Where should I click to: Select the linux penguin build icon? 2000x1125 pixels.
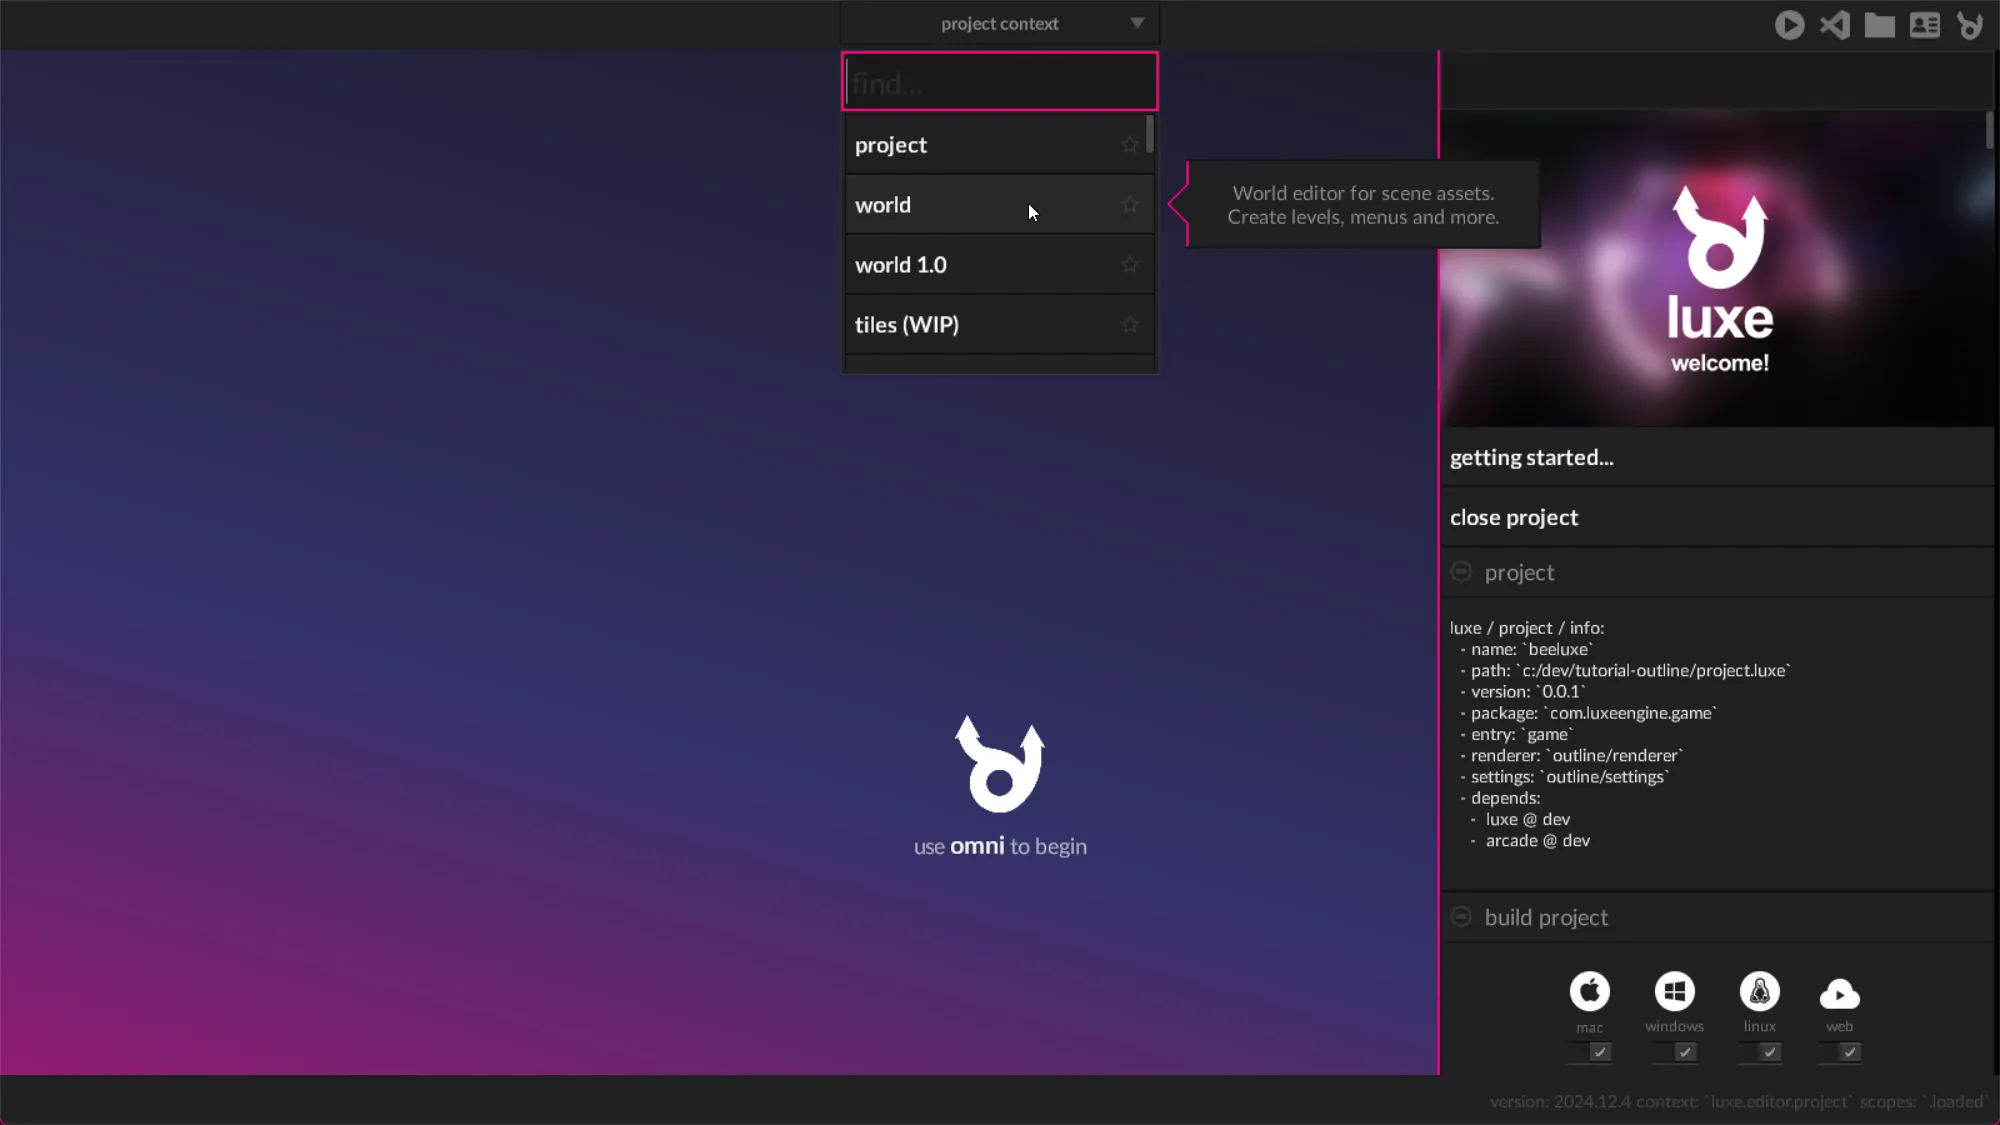coord(1759,991)
